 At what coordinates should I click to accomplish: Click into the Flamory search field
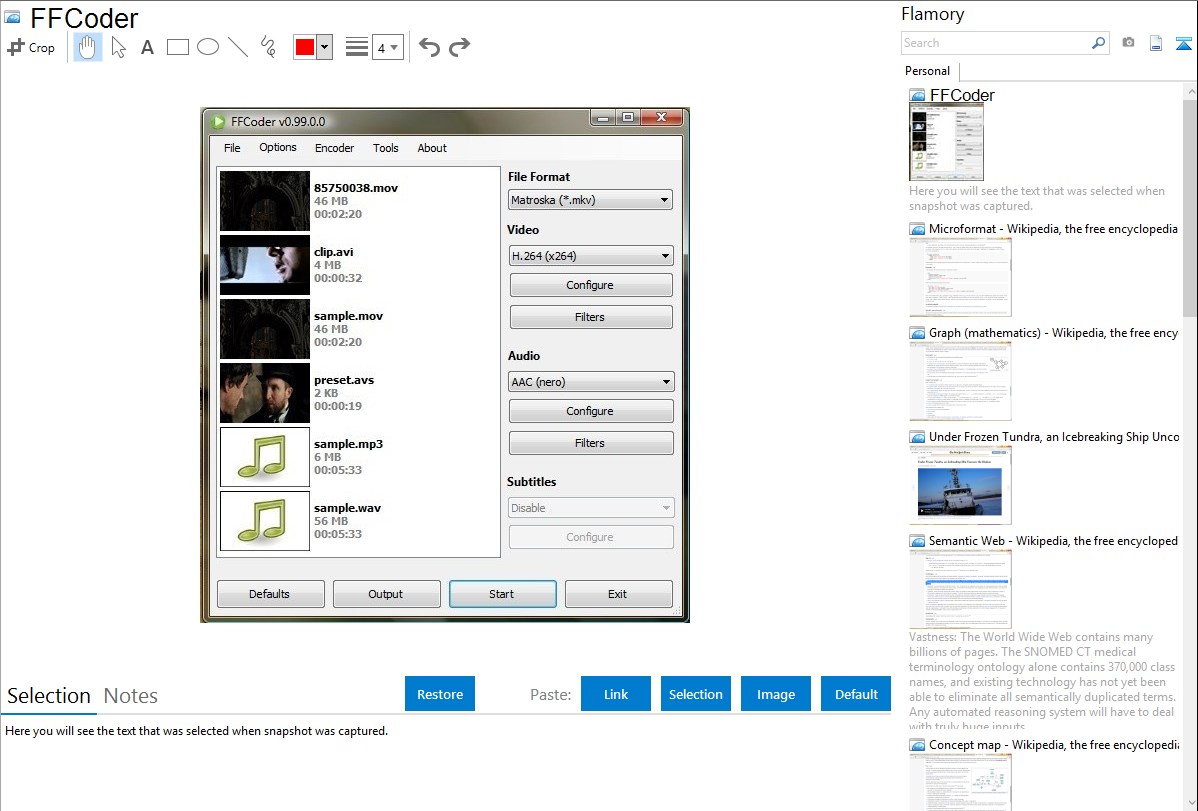click(996, 43)
